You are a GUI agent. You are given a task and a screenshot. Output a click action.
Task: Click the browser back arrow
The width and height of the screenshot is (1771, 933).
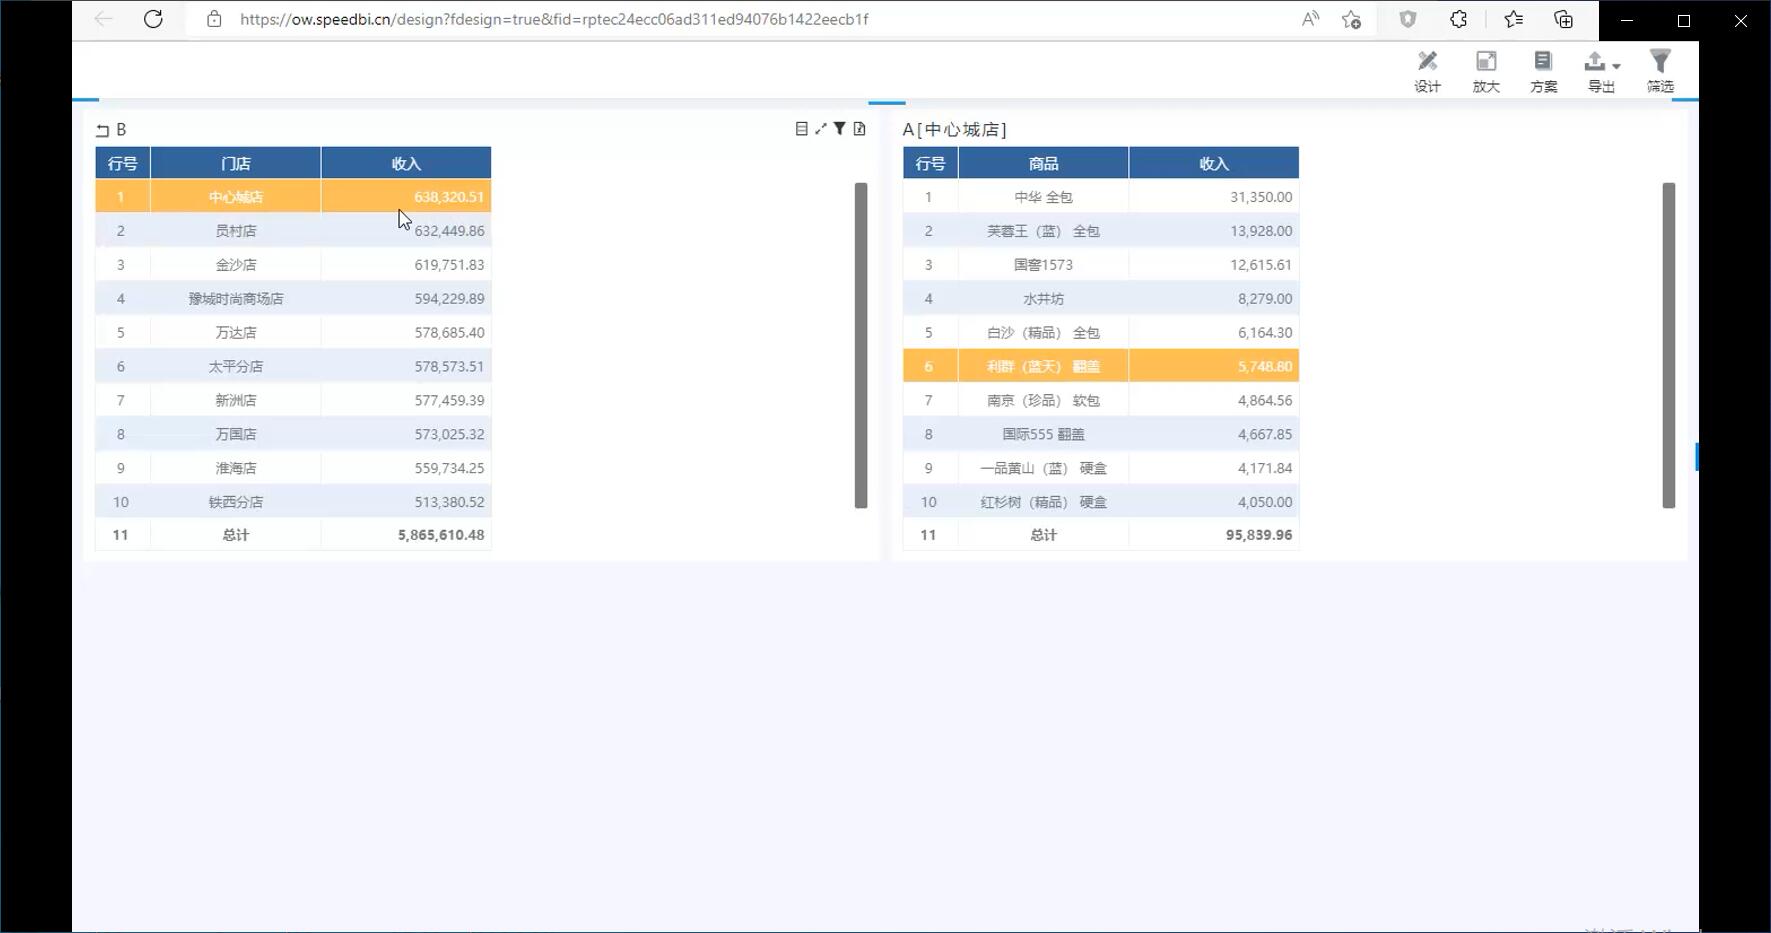coord(103,19)
